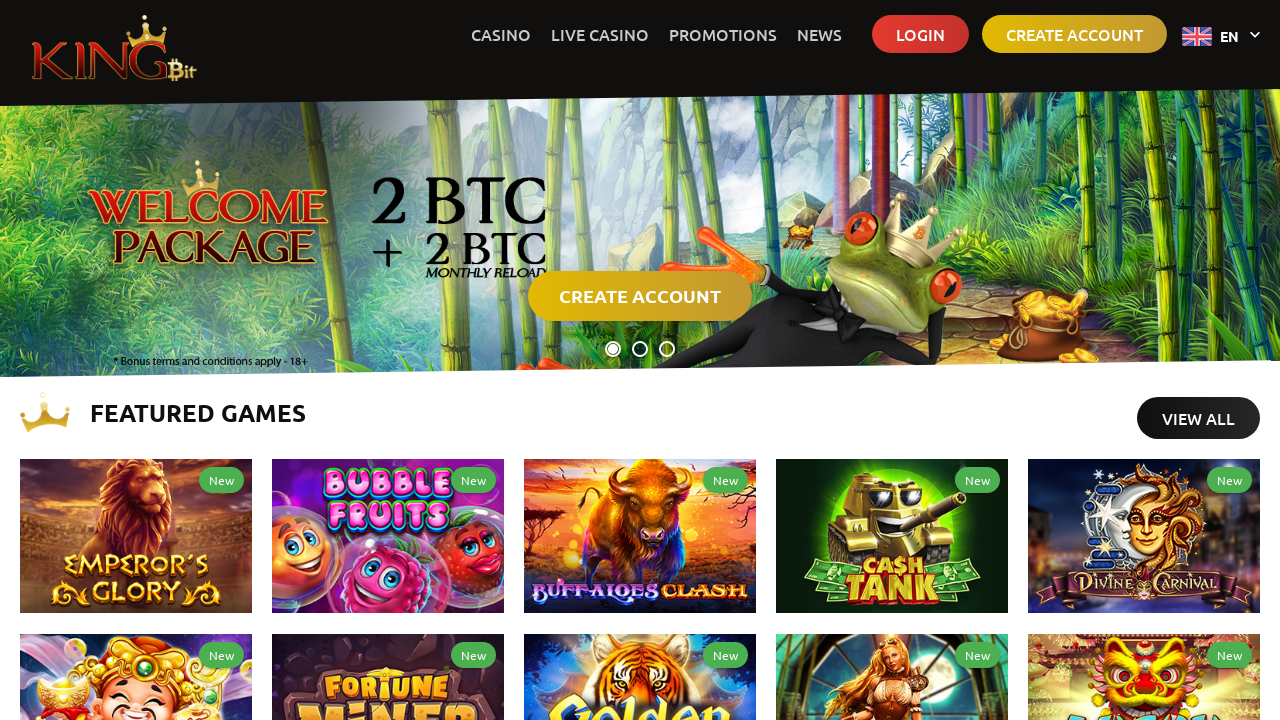
Task: Open the Casino menu item
Action: tap(501, 35)
